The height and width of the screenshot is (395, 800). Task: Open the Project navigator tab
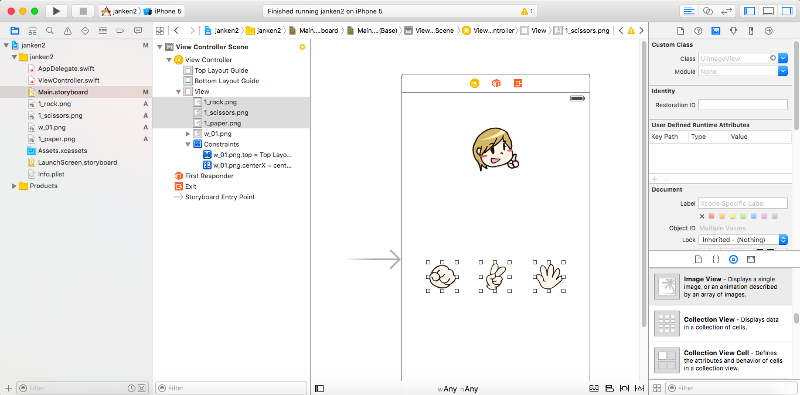pos(15,31)
